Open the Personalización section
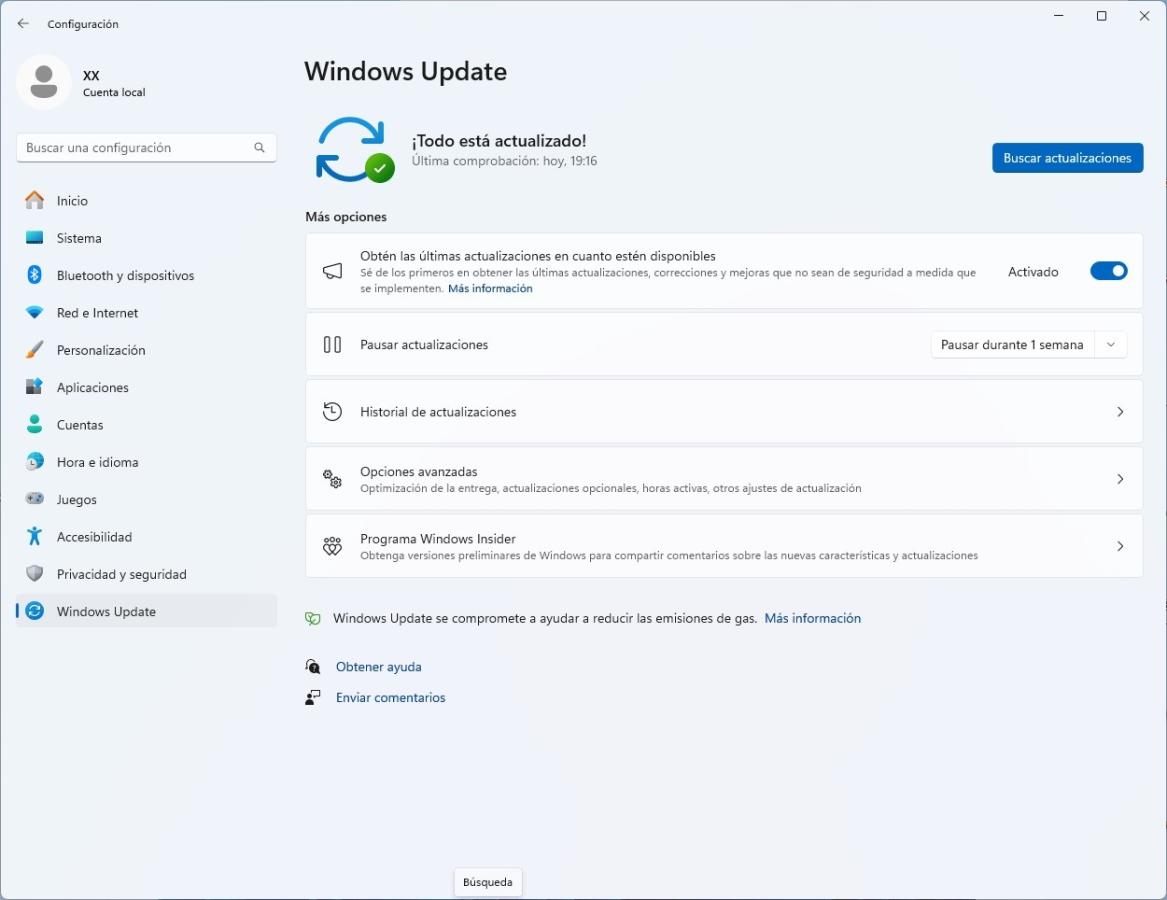This screenshot has width=1167, height=900. coord(146,350)
